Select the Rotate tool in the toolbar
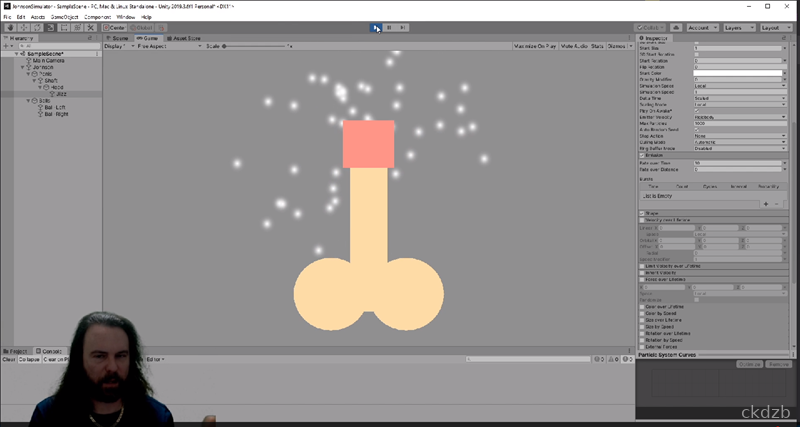Image resolution: width=800 pixels, height=427 pixels. [37, 28]
